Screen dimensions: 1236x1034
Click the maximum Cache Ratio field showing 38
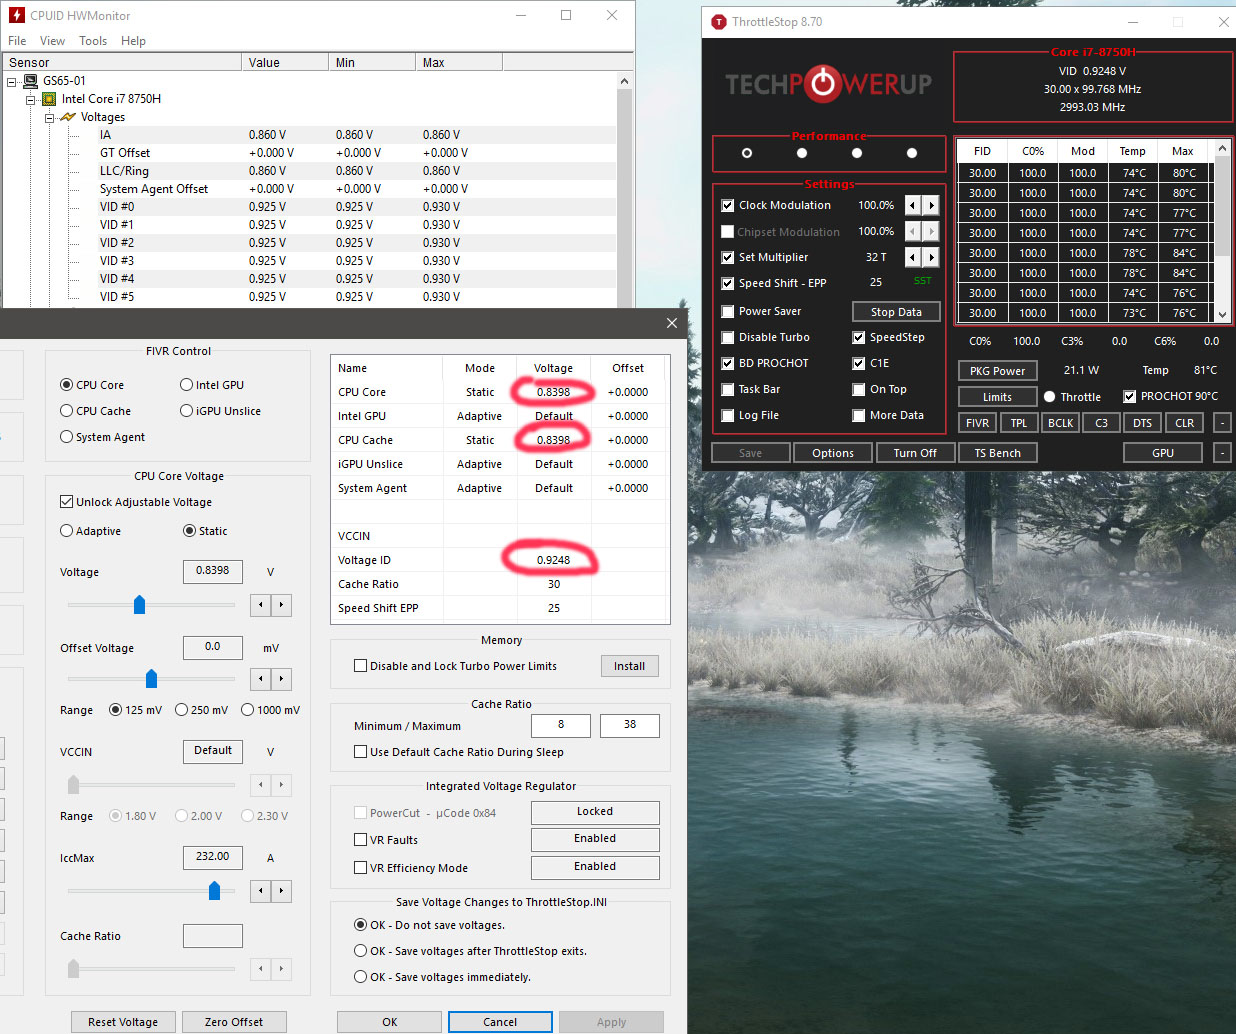coord(630,725)
